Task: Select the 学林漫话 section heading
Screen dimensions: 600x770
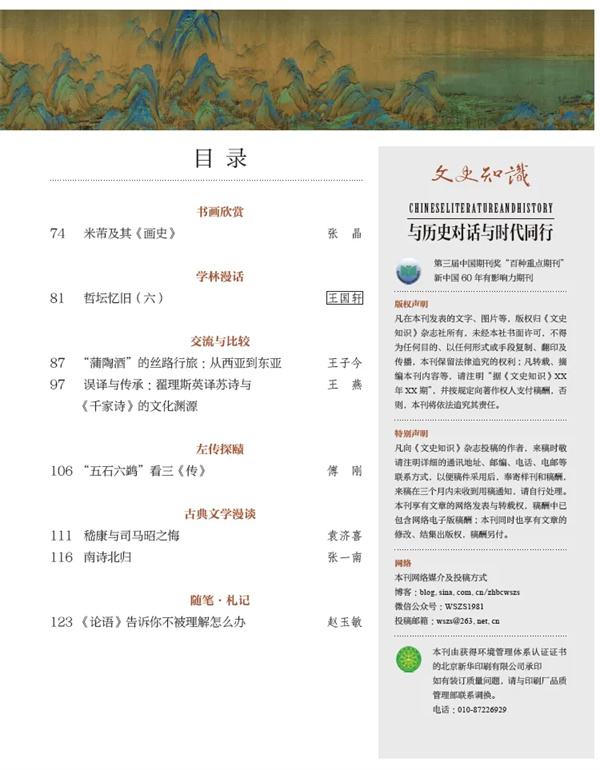Action: tap(220, 276)
